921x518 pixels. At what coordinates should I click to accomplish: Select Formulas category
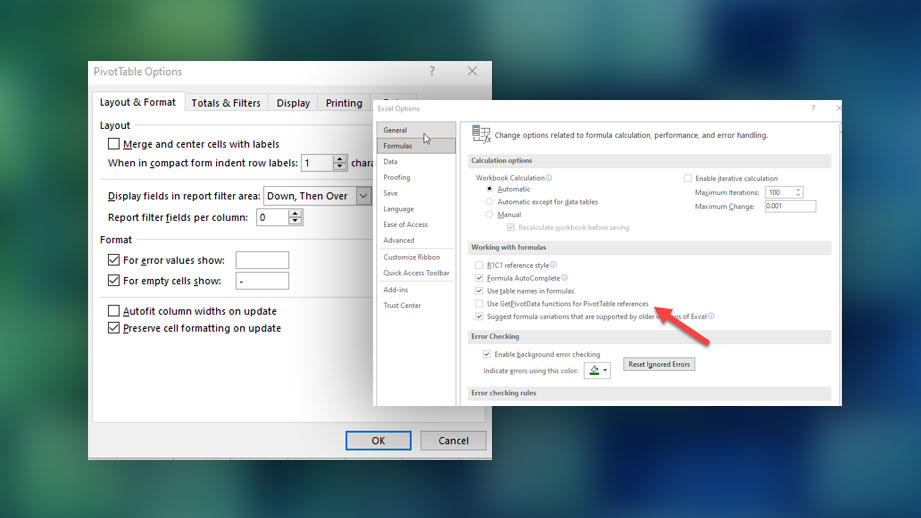coord(416,146)
